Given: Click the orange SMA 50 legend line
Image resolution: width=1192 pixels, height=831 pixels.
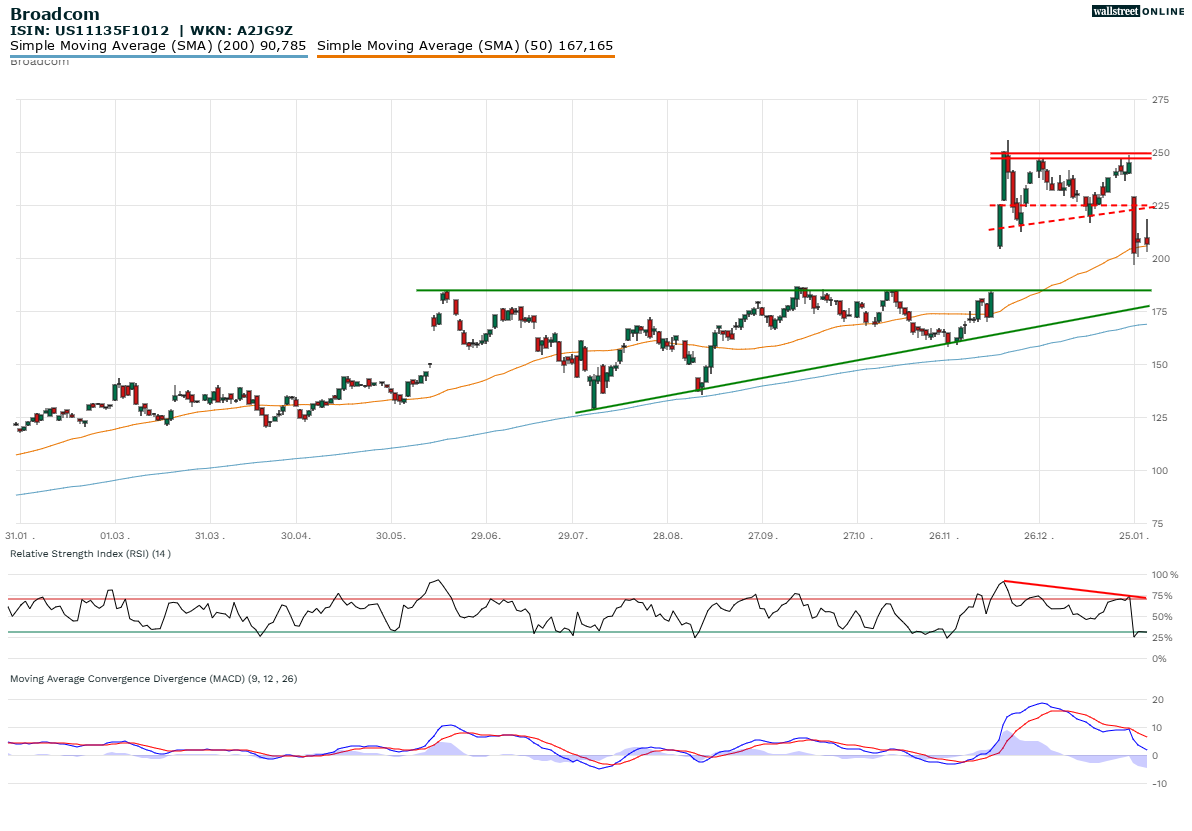Looking at the screenshot, I should coord(466,56).
